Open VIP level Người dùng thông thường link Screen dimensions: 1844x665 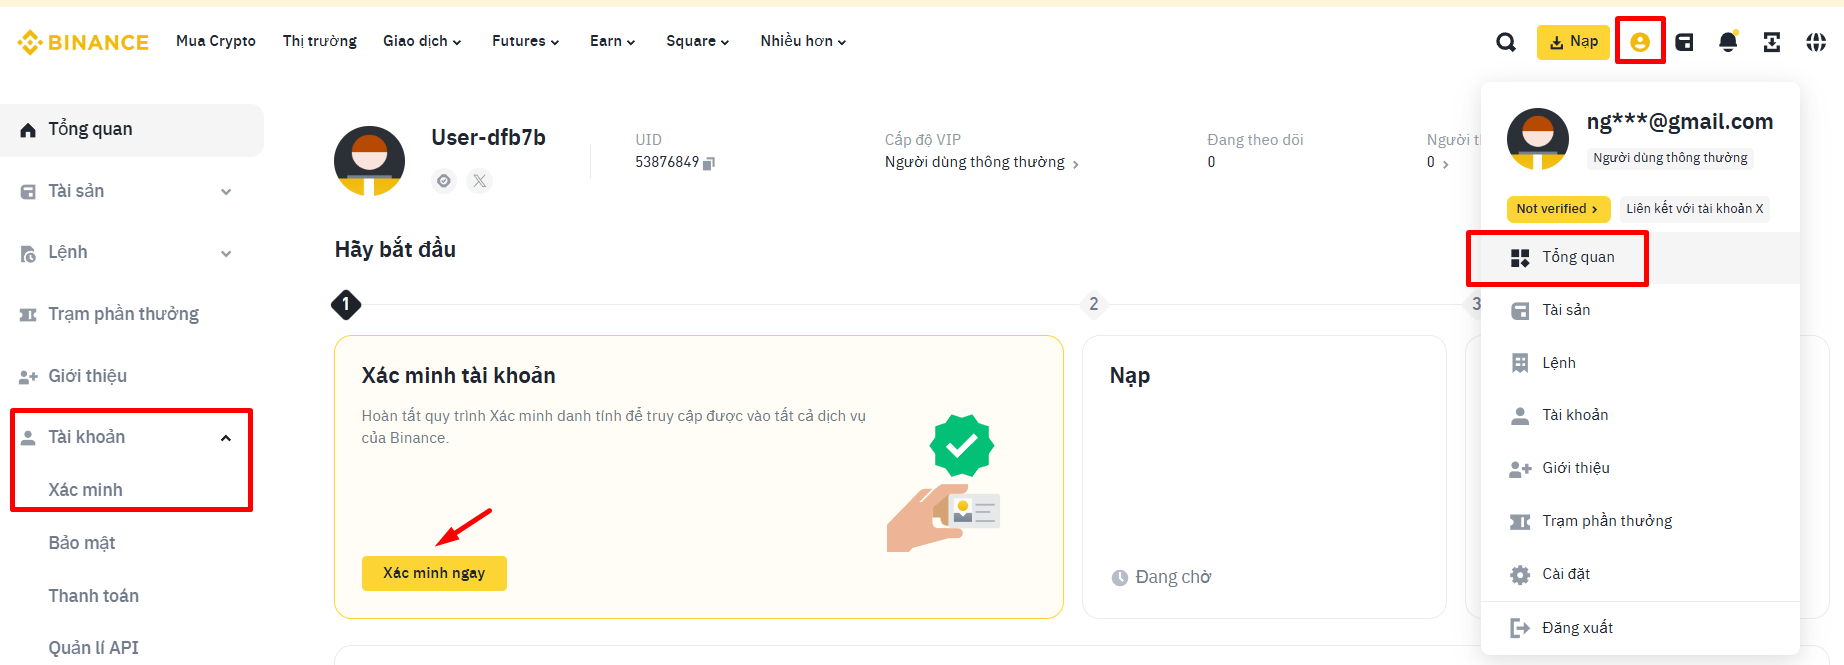[x=982, y=162]
